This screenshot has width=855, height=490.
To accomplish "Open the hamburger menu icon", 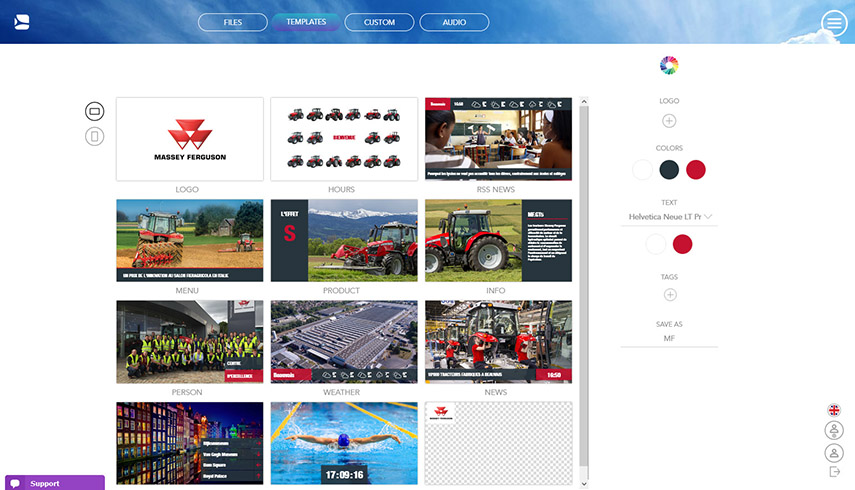I will (834, 23).
